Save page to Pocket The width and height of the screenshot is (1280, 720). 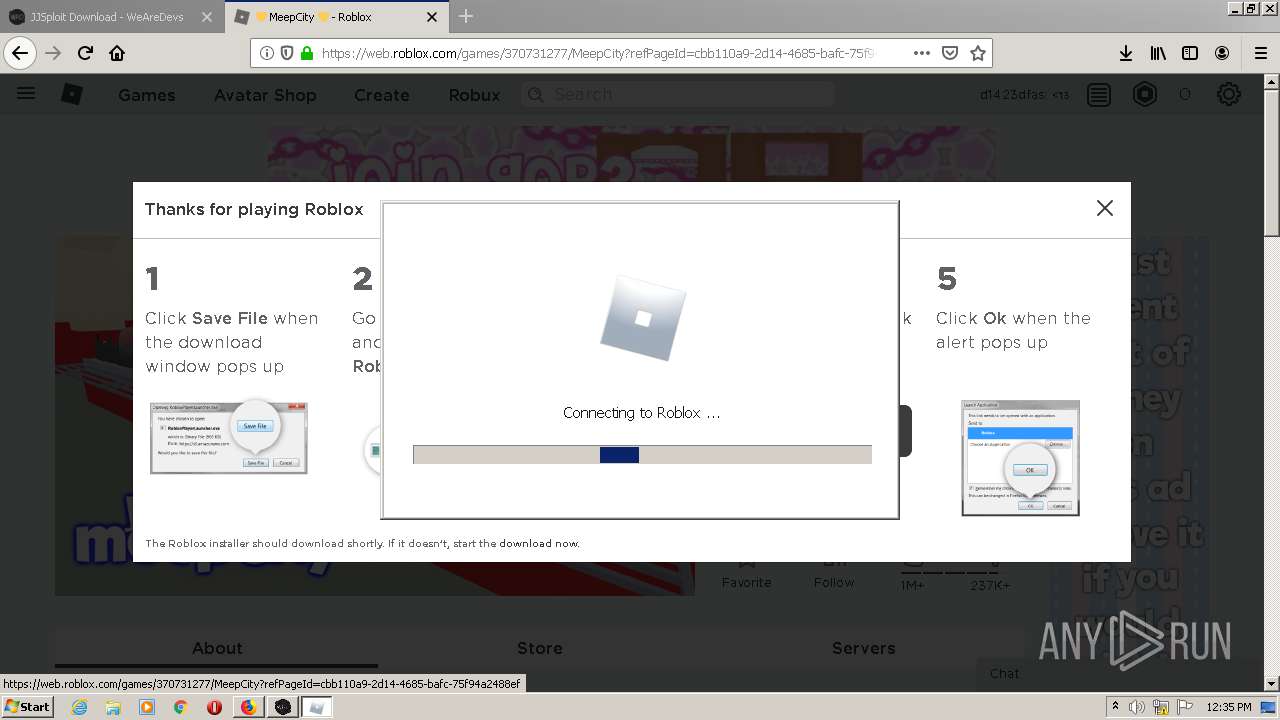pos(950,53)
